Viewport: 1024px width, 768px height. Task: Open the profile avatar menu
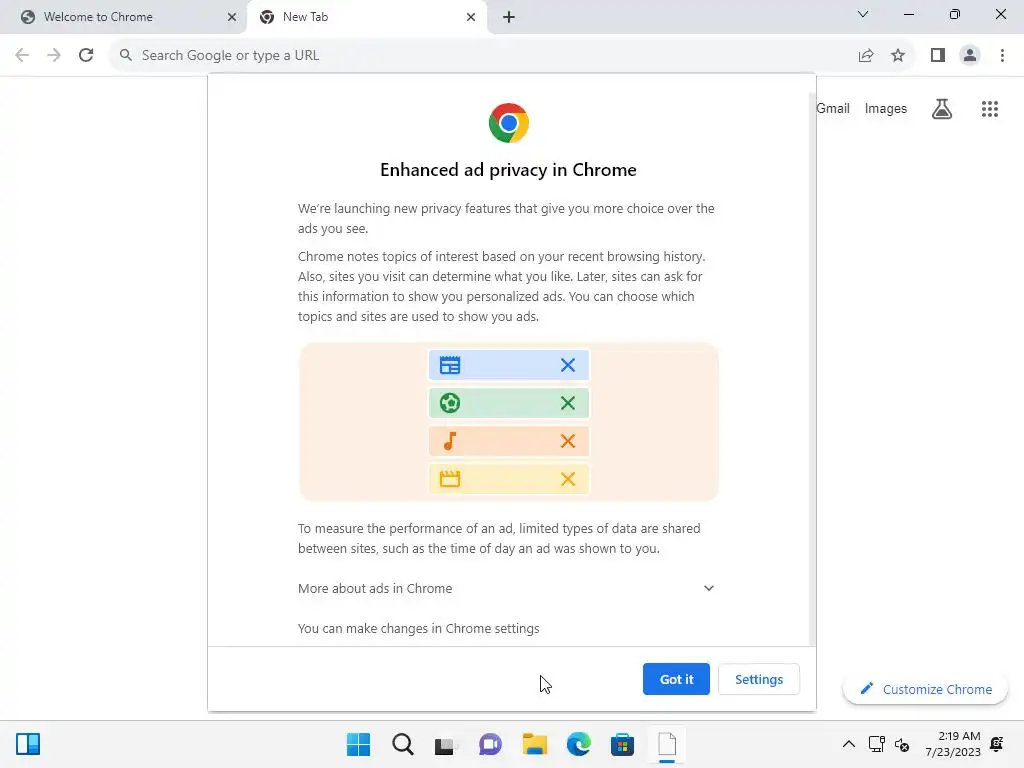click(x=970, y=56)
